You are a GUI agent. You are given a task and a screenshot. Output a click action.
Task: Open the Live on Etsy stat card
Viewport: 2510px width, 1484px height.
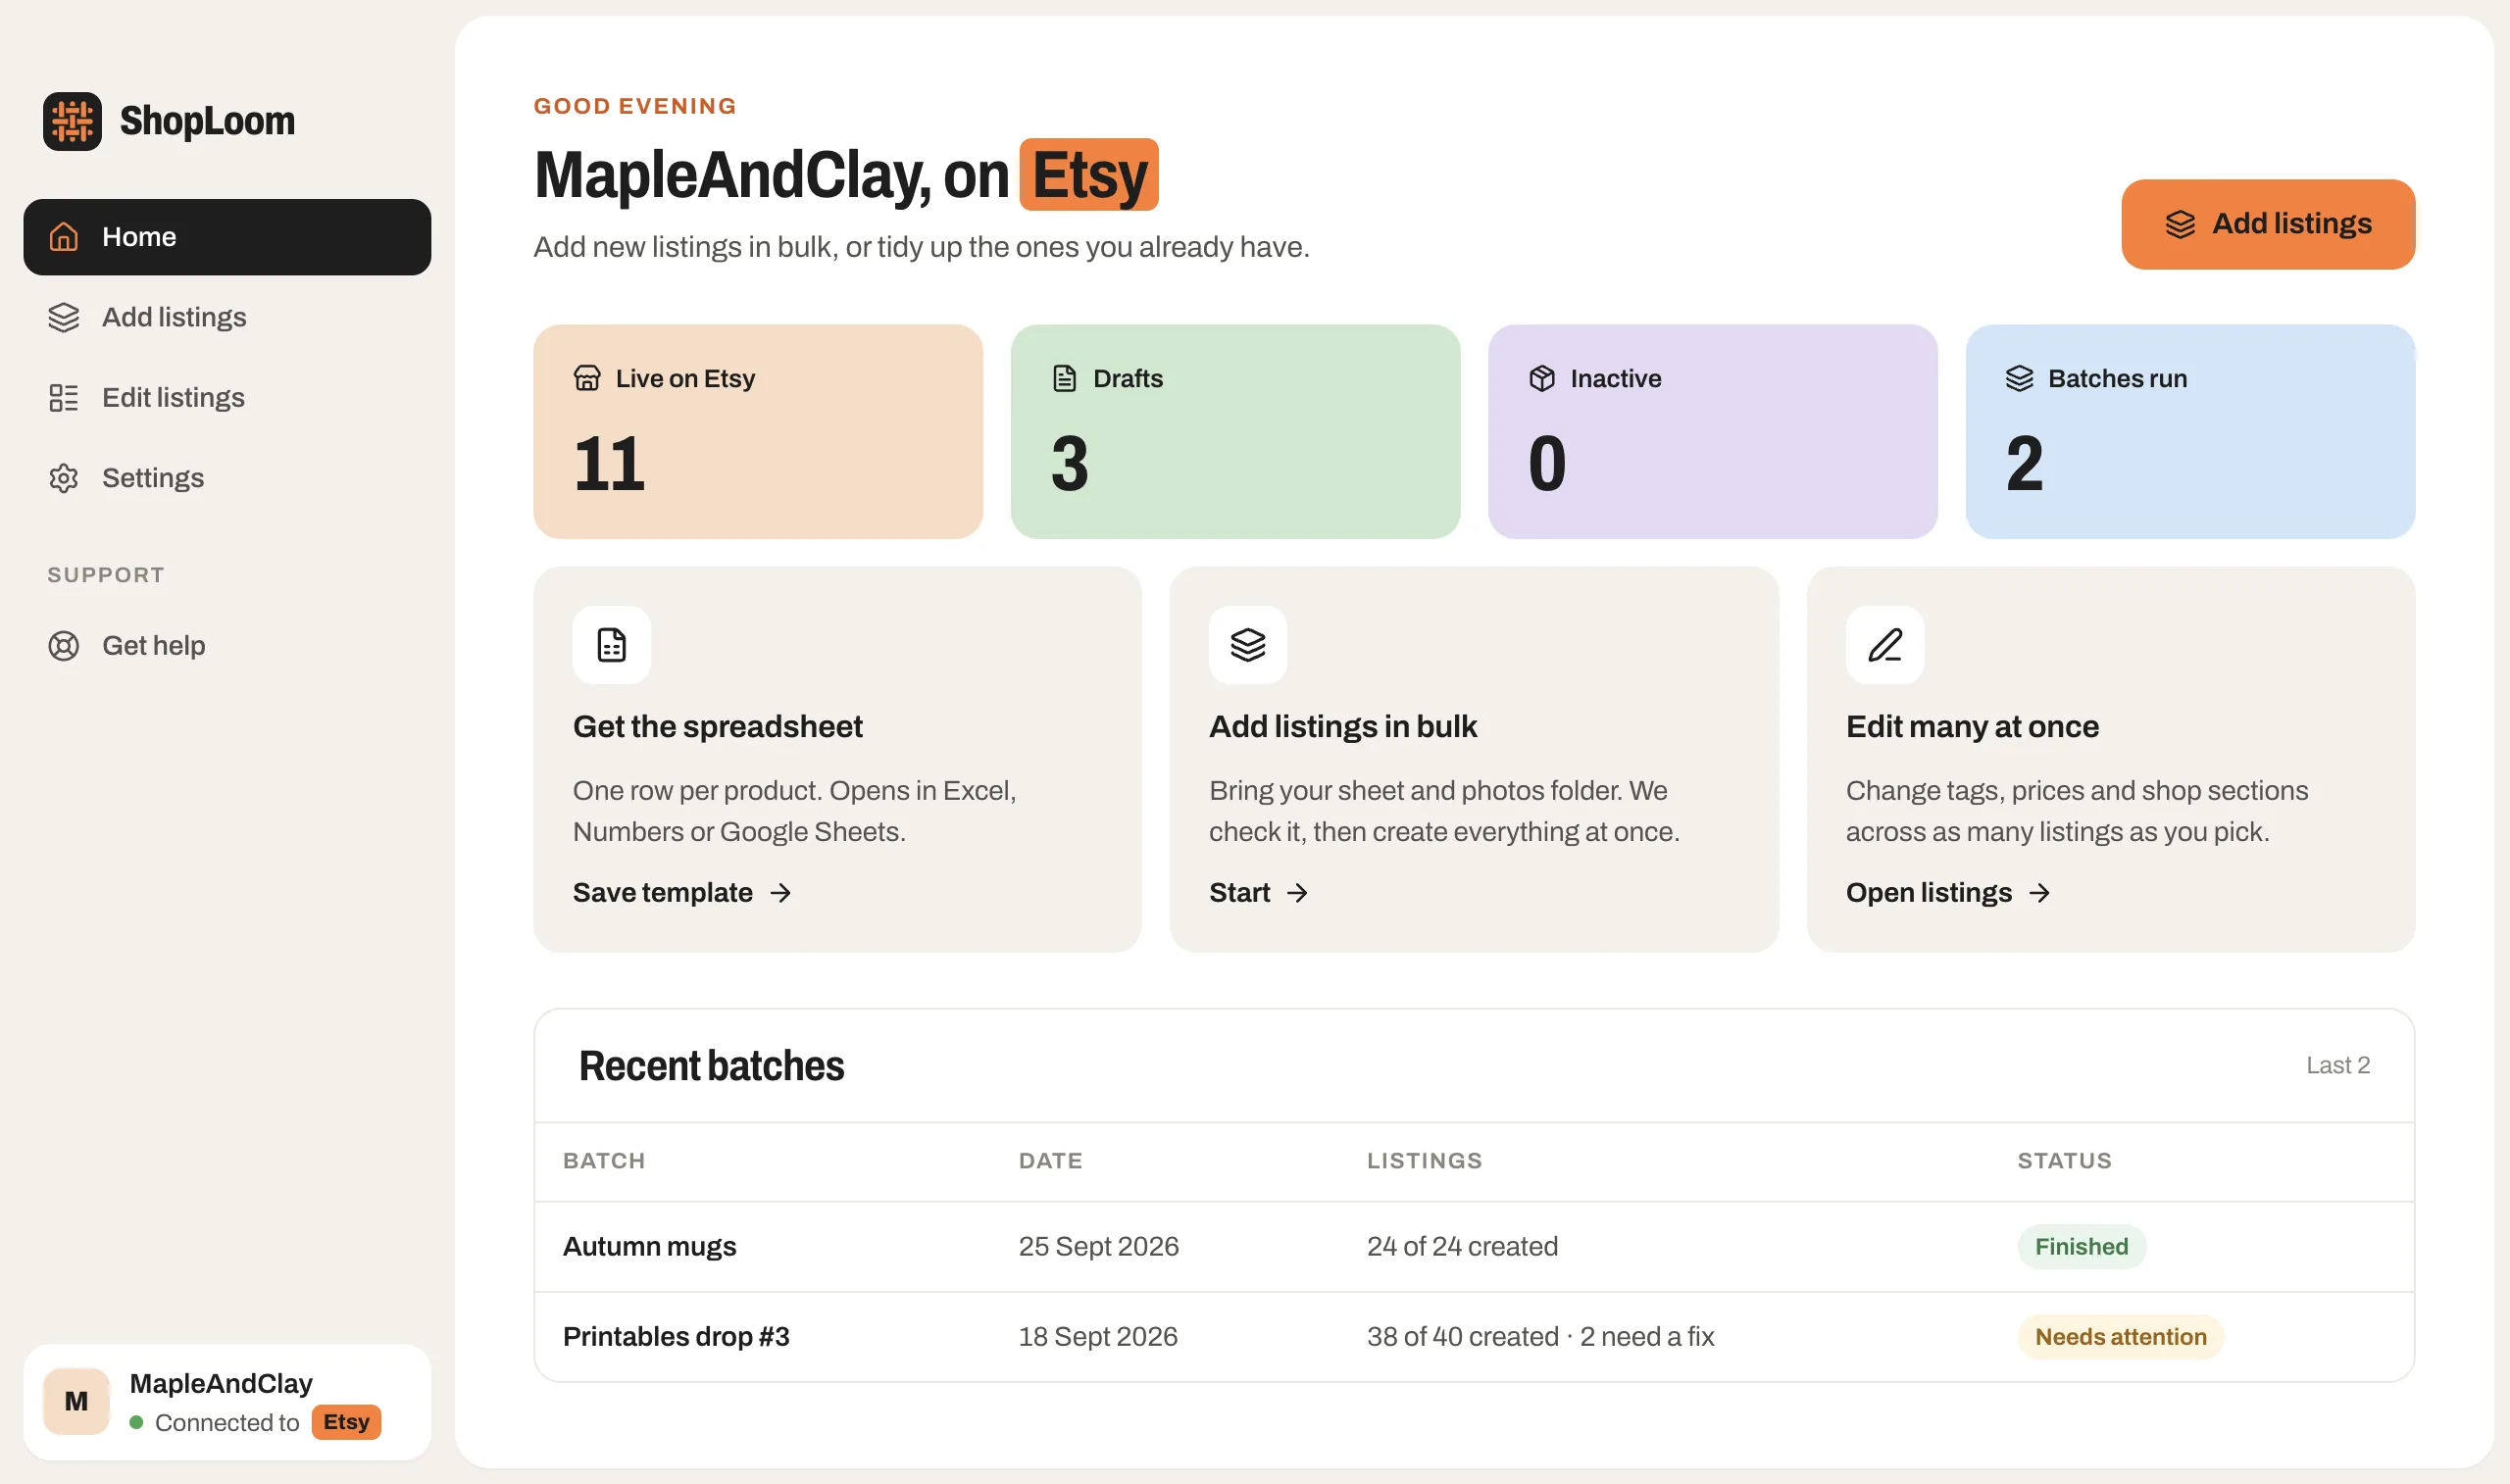pos(758,432)
